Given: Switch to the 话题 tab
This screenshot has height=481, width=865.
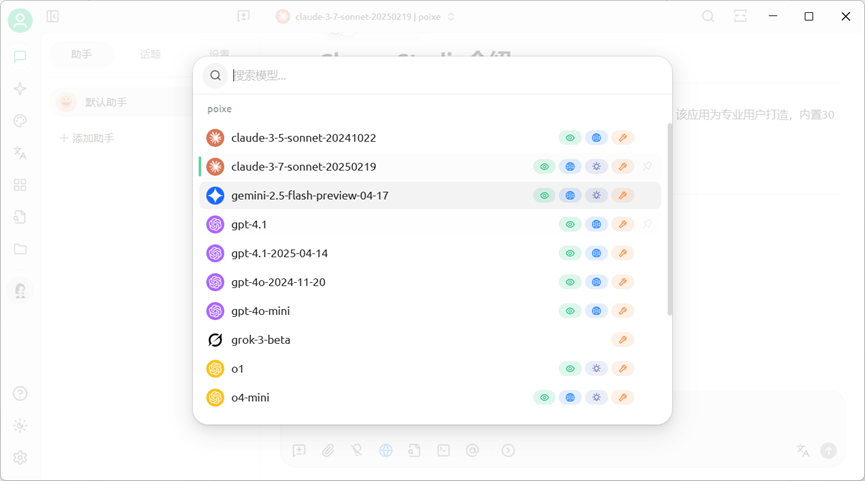Looking at the screenshot, I should [150, 54].
